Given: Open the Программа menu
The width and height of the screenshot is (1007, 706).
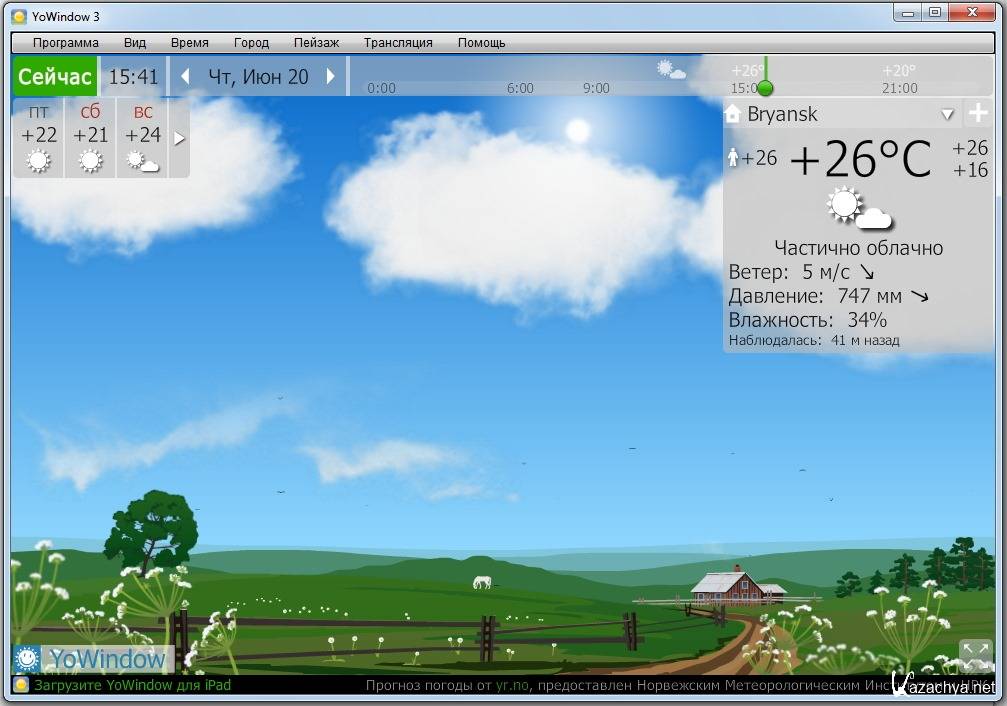Looking at the screenshot, I should tap(66, 43).
